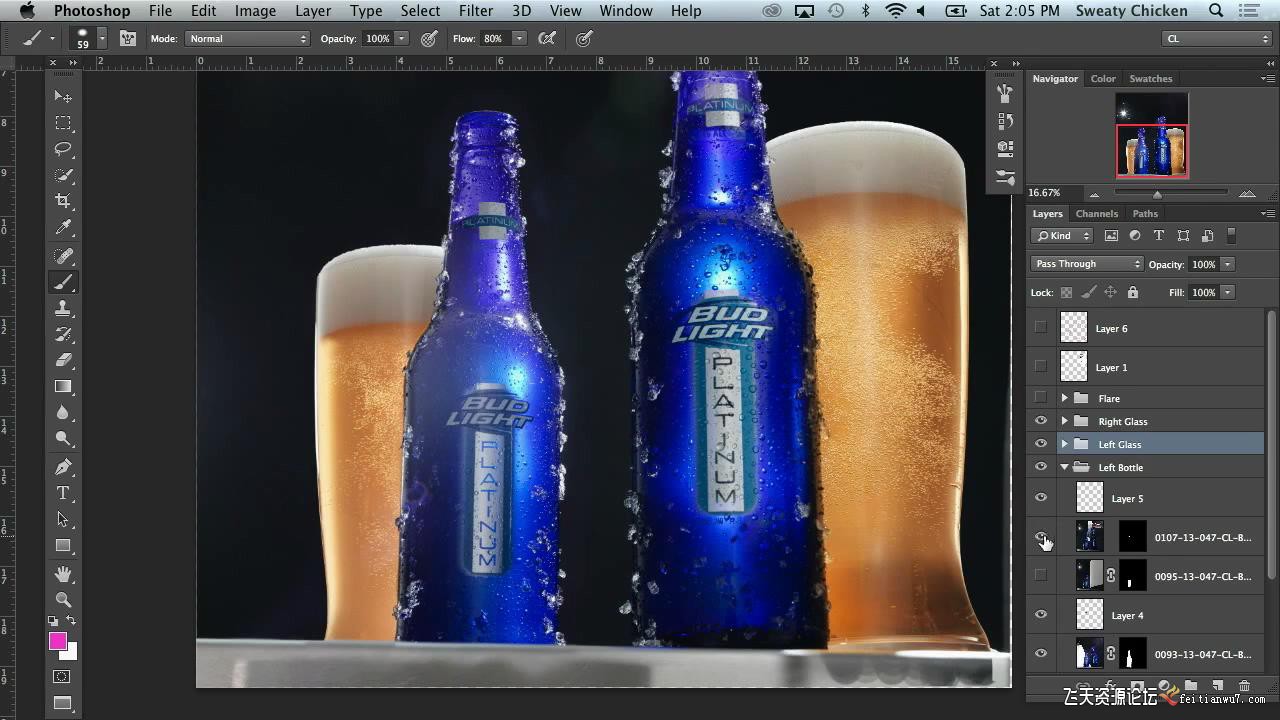
Task: Open the CL workspace dropdown
Action: click(1217, 38)
